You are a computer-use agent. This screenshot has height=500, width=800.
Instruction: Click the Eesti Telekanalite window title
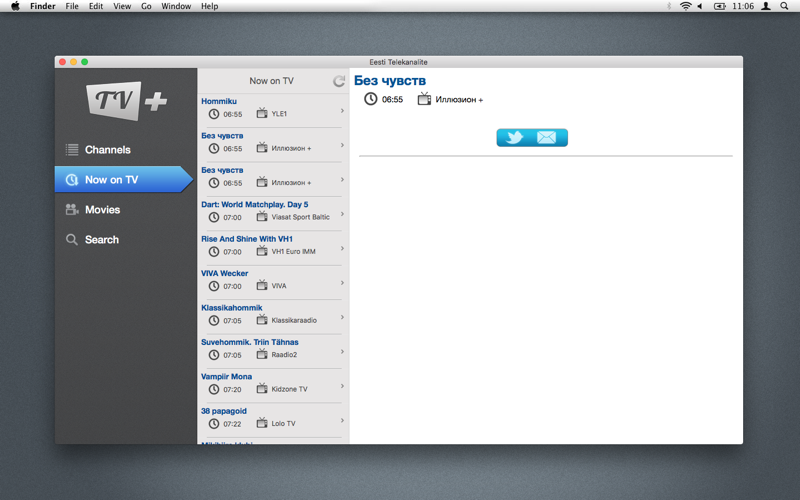click(x=398, y=62)
